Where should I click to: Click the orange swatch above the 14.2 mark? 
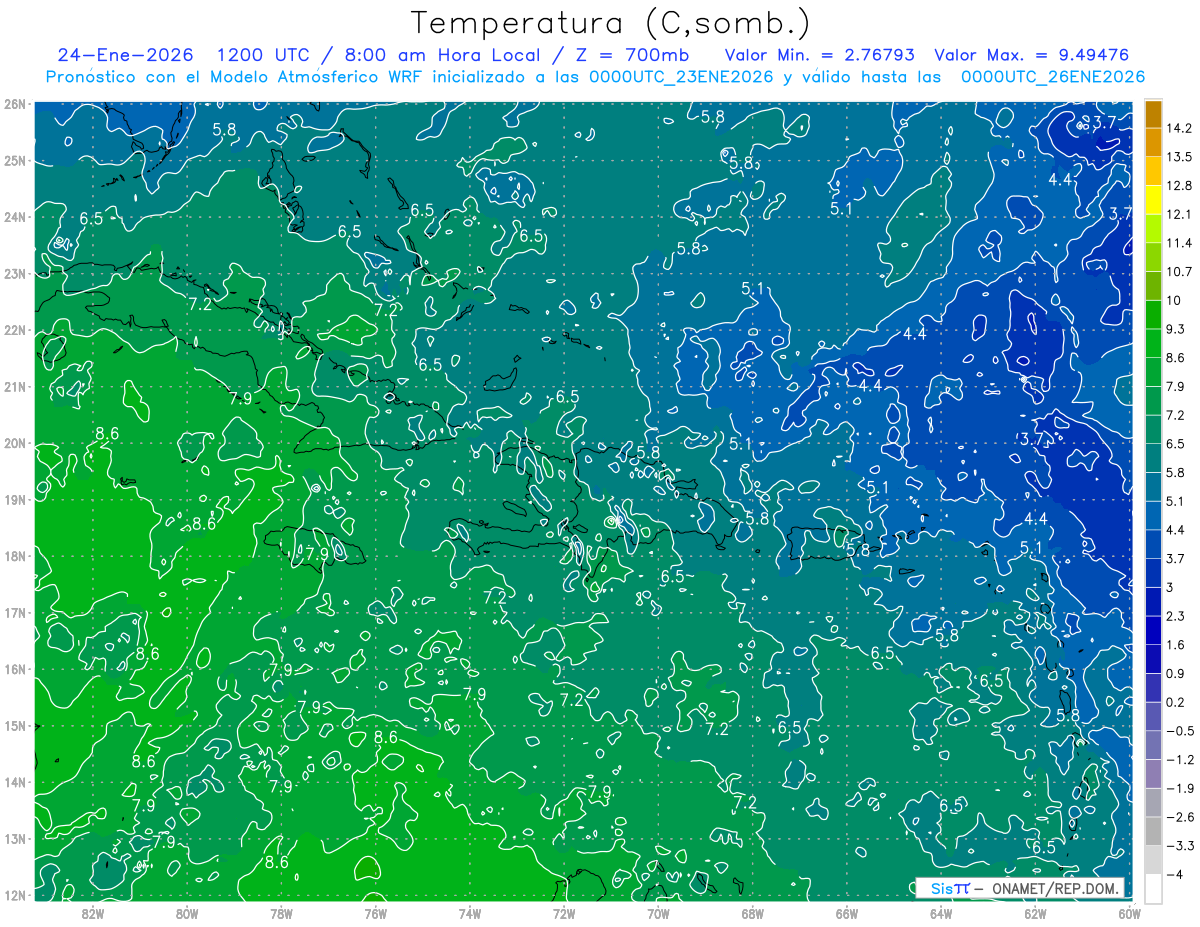(1153, 114)
